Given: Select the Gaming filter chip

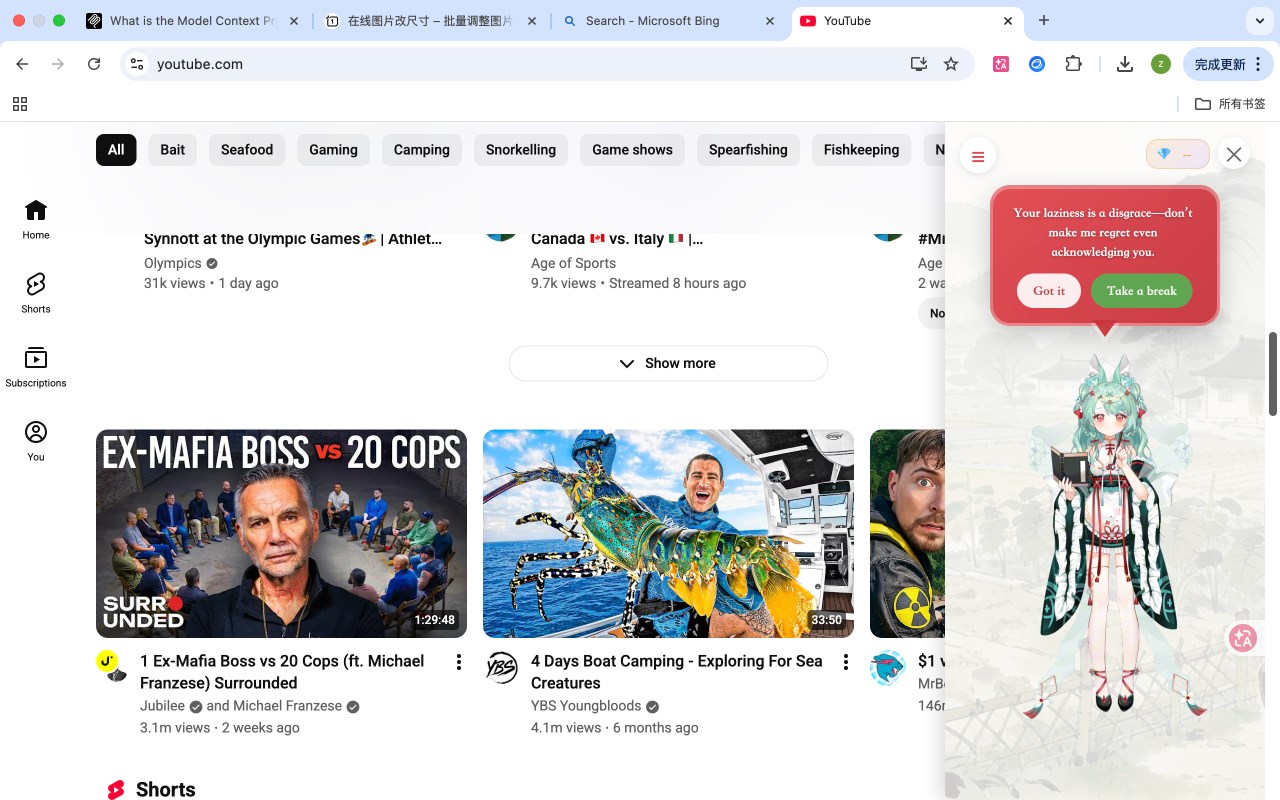Looking at the screenshot, I should (x=333, y=150).
